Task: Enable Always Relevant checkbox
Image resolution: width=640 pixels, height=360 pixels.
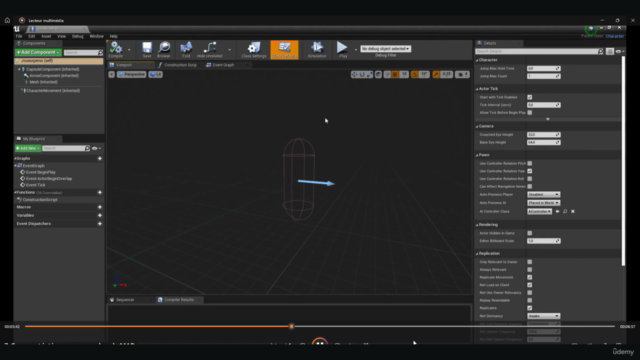Action: coord(530,269)
